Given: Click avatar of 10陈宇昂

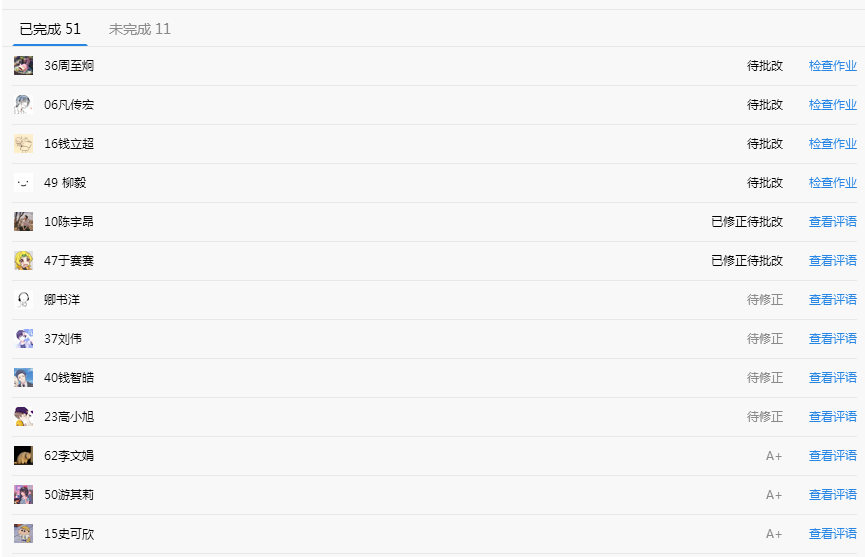Looking at the screenshot, I should click(23, 222).
